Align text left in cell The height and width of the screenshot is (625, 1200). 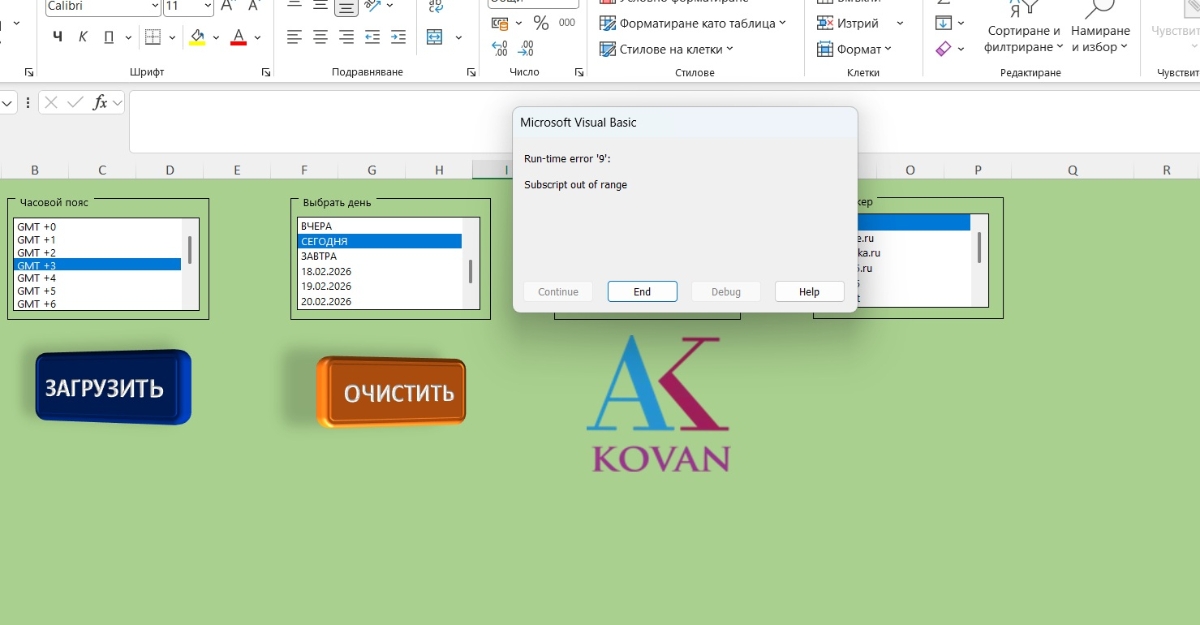pos(294,37)
